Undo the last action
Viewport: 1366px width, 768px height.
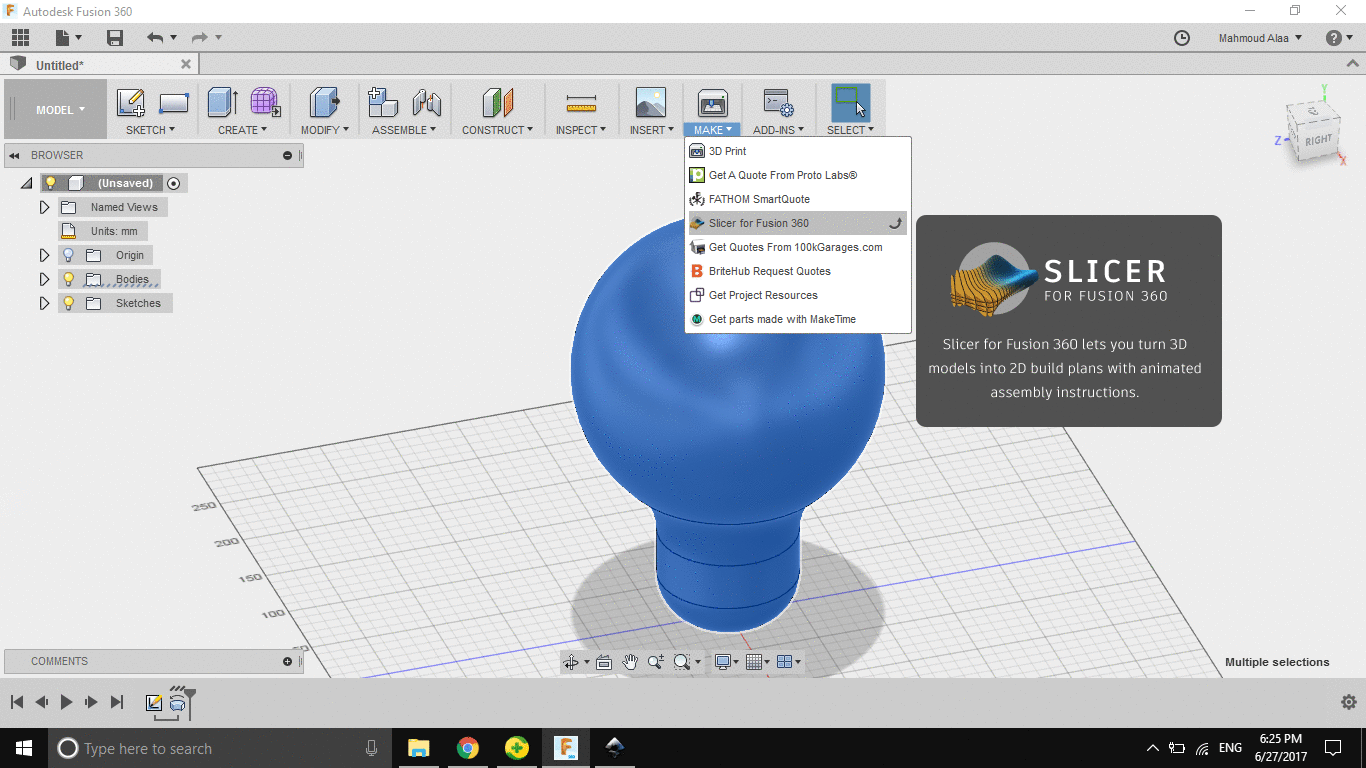pyautogui.click(x=155, y=38)
